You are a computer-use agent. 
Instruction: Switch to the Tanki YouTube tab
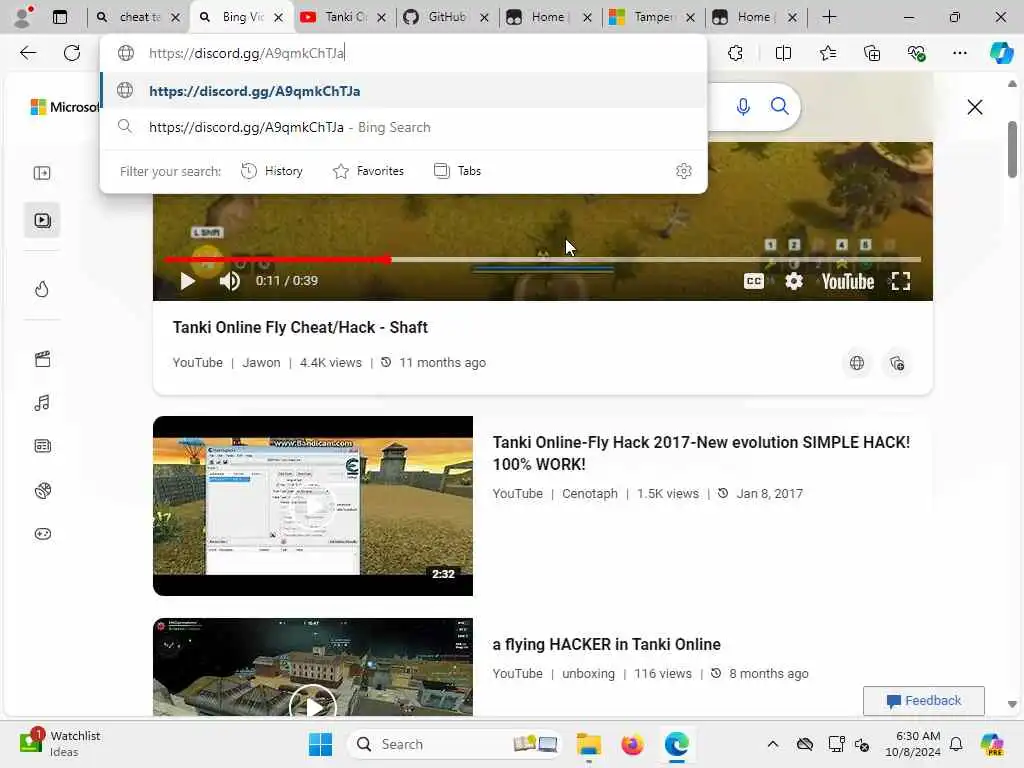pos(343,17)
